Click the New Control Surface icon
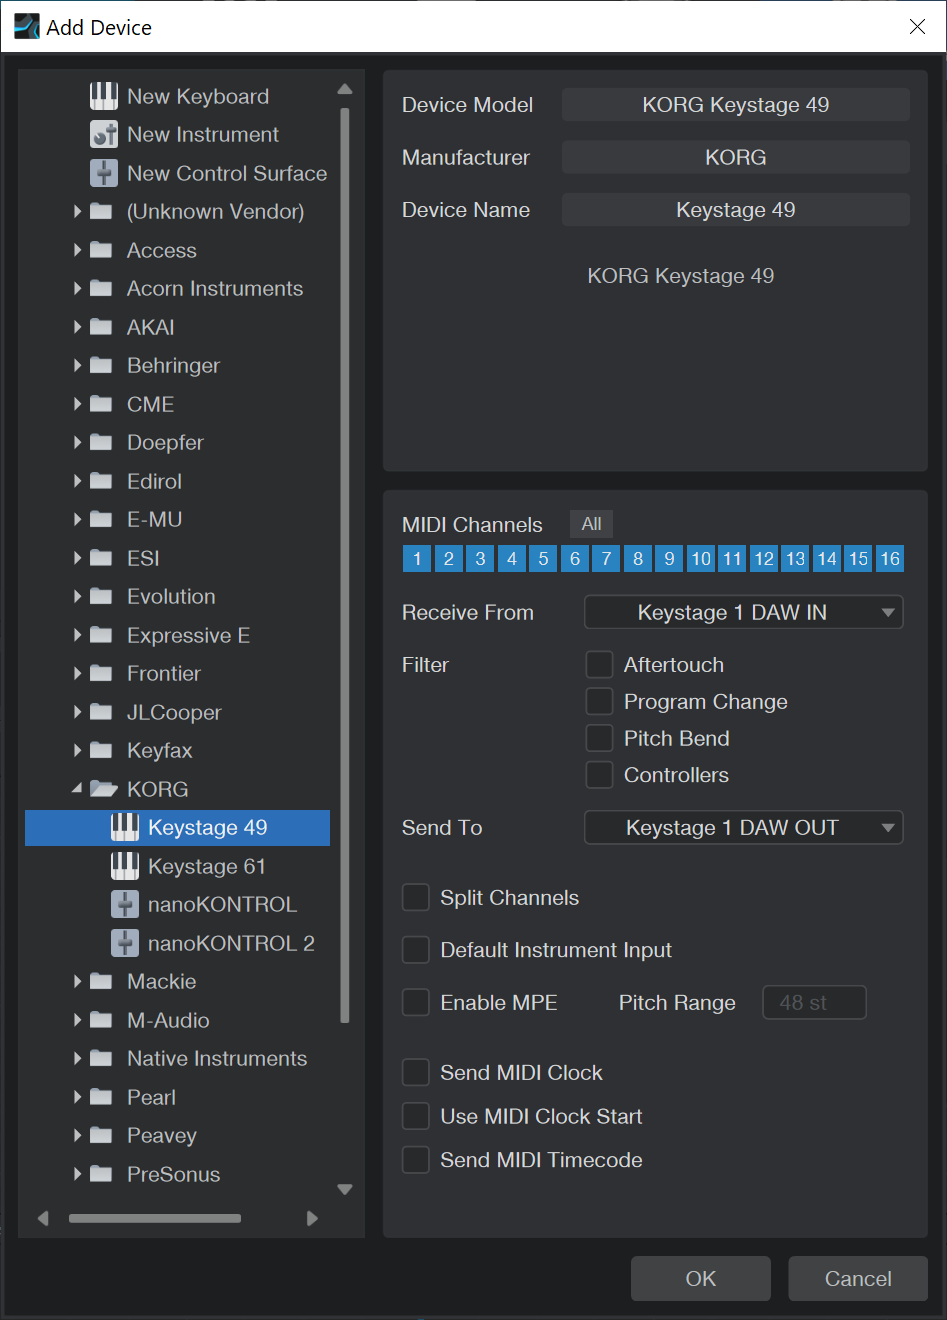The image size is (947, 1320). tap(104, 173)
